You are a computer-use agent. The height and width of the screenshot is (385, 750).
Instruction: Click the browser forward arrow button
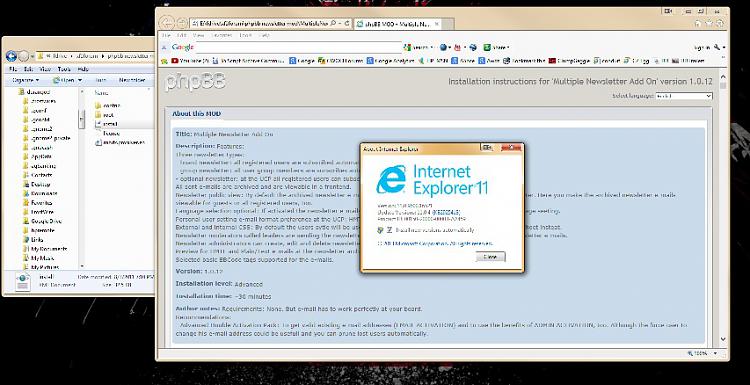[x=182, y=23]
